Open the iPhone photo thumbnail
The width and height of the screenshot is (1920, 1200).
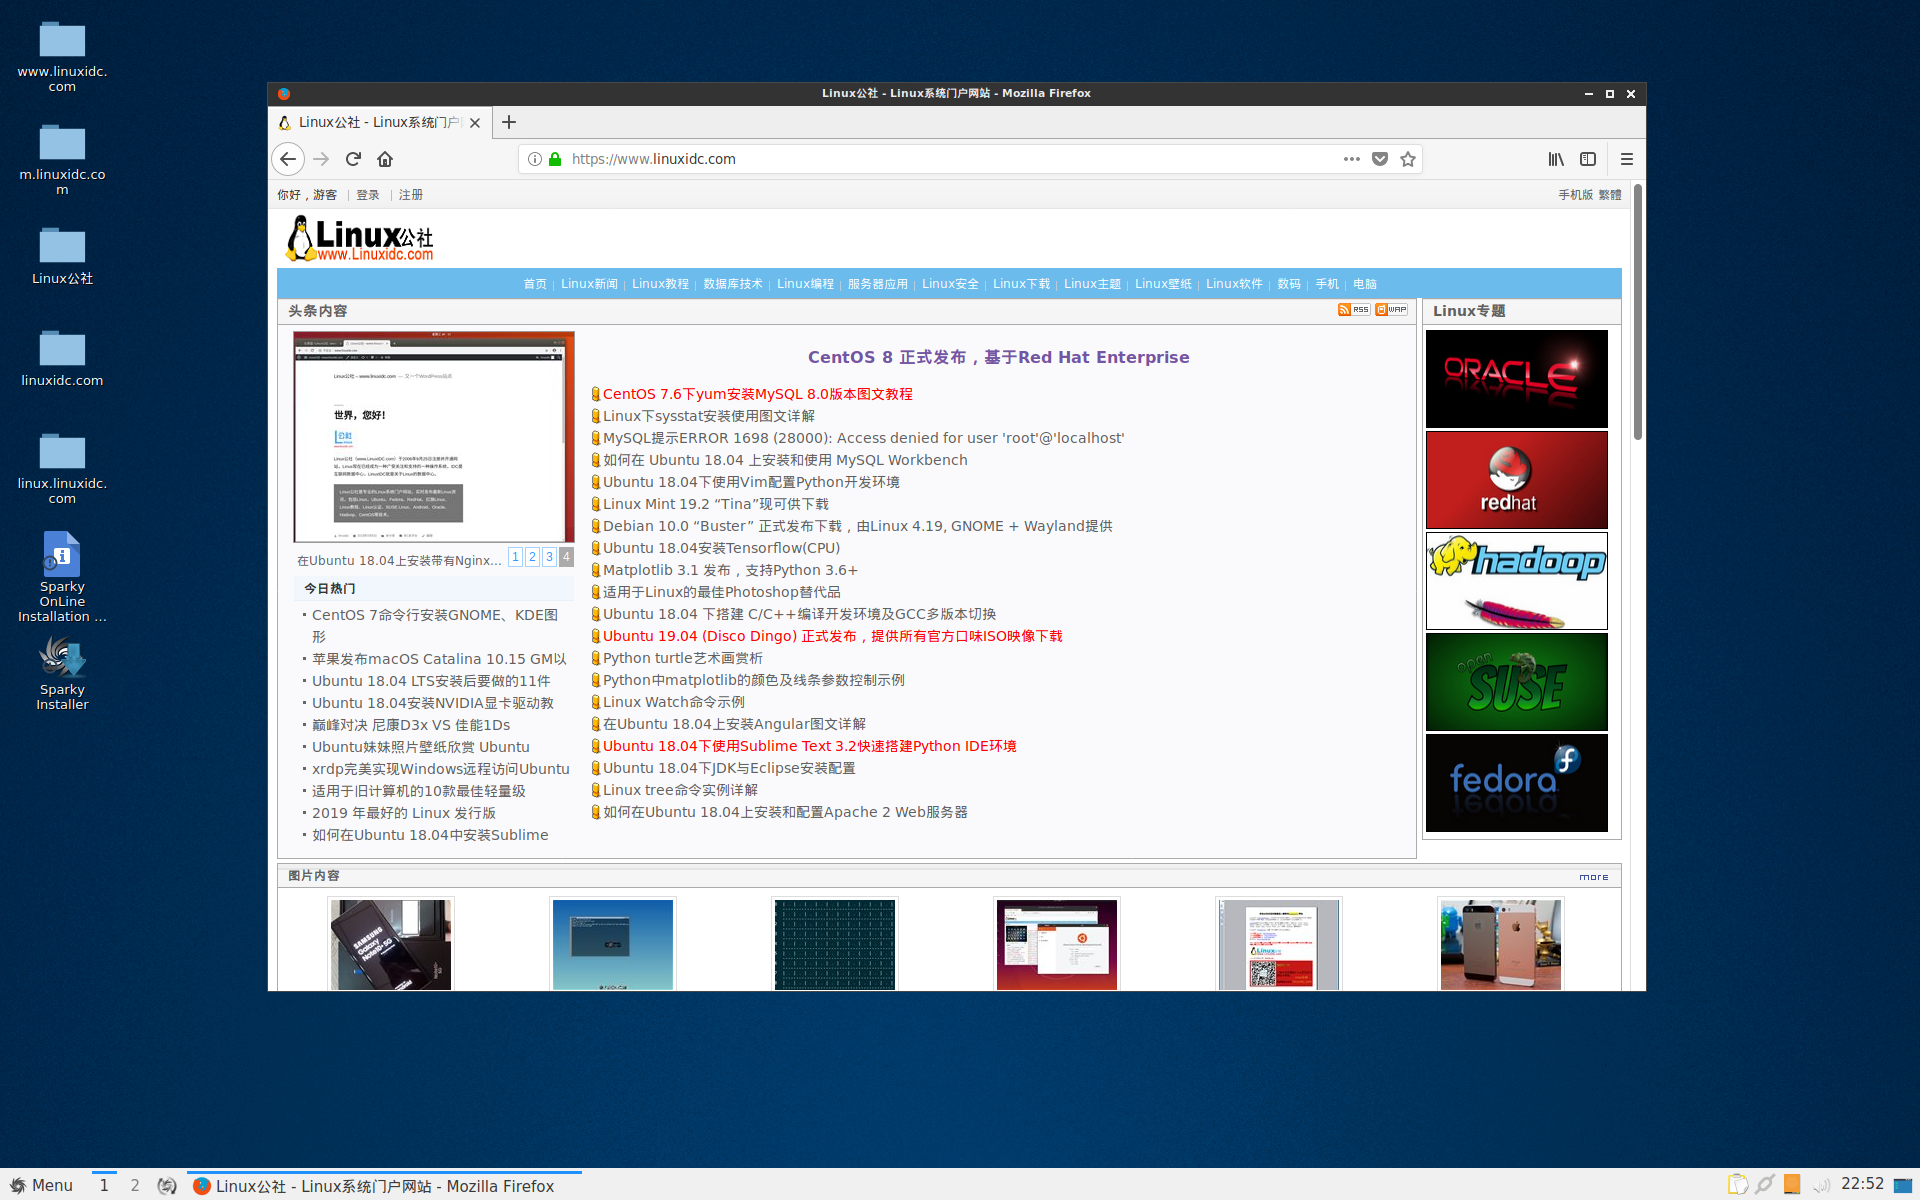(1500, 944)
